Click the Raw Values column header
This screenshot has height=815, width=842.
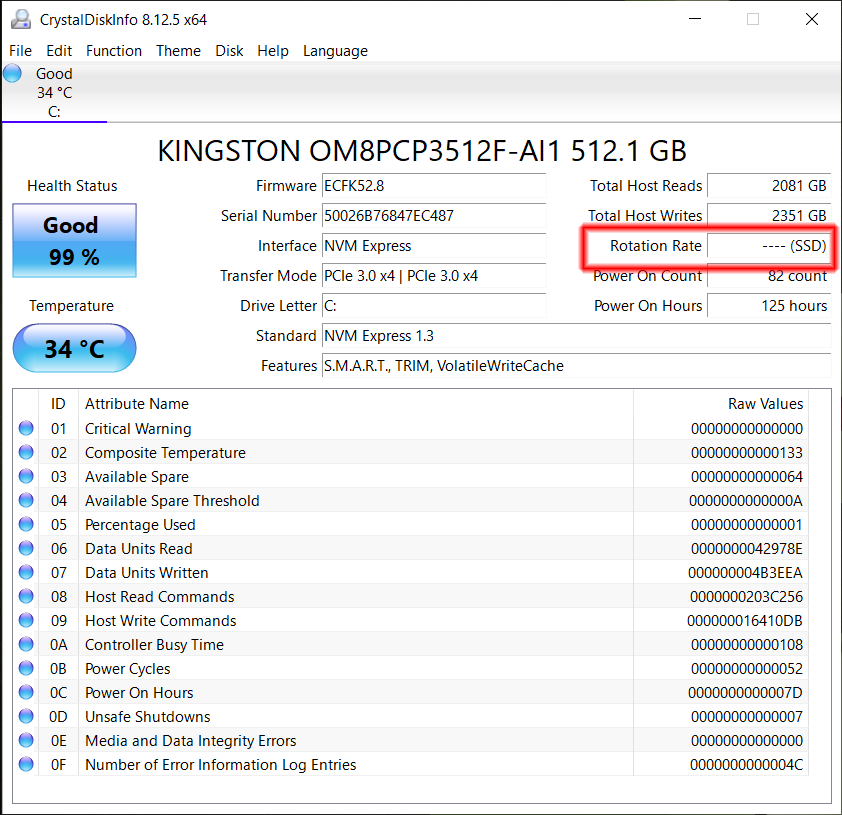click(x=721, y=404)
